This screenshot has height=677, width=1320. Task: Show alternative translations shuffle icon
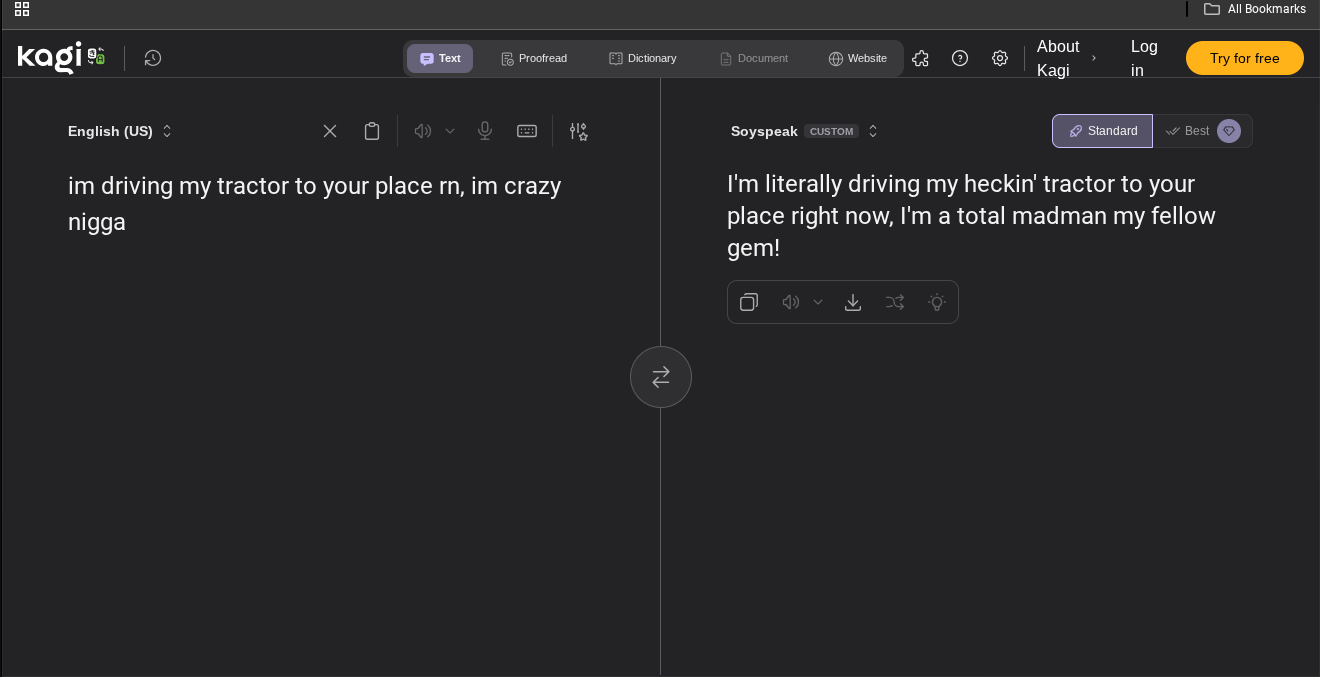pyautogui.click(x=895, y=302)
